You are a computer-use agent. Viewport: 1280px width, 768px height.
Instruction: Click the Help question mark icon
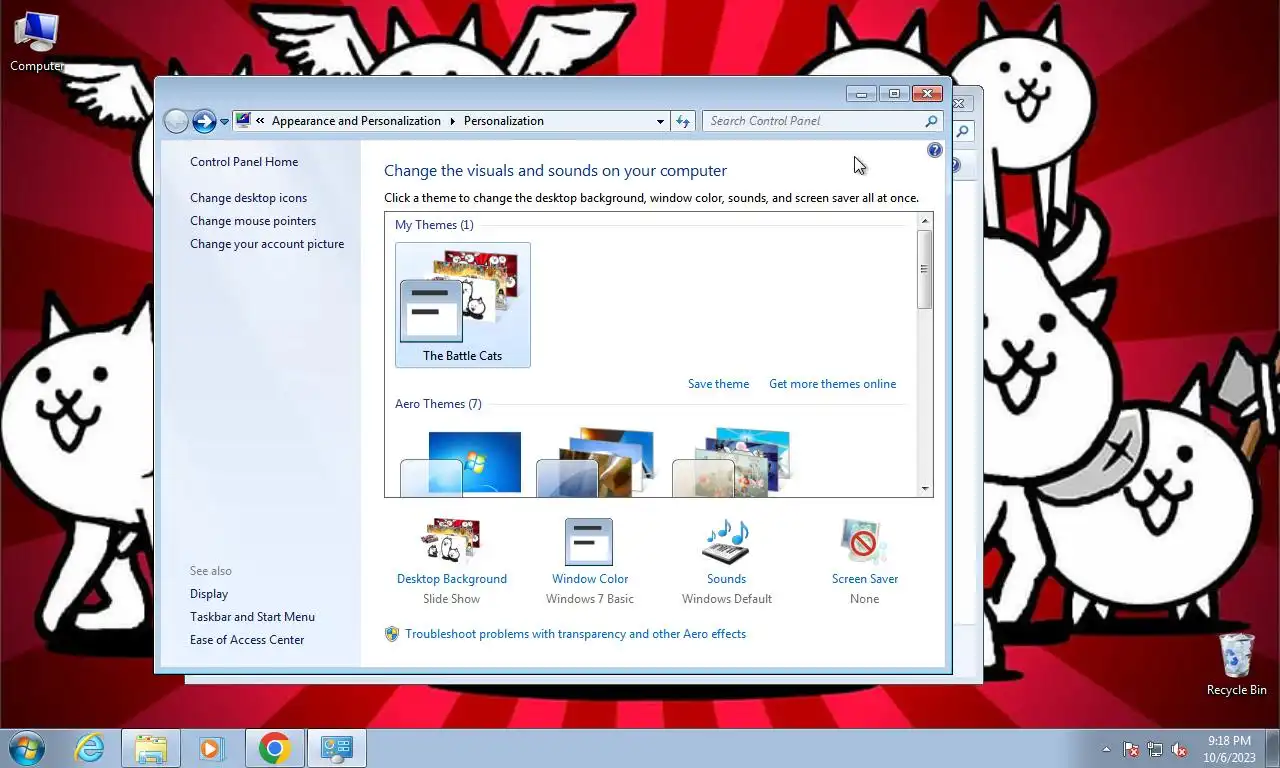point(935,150)
